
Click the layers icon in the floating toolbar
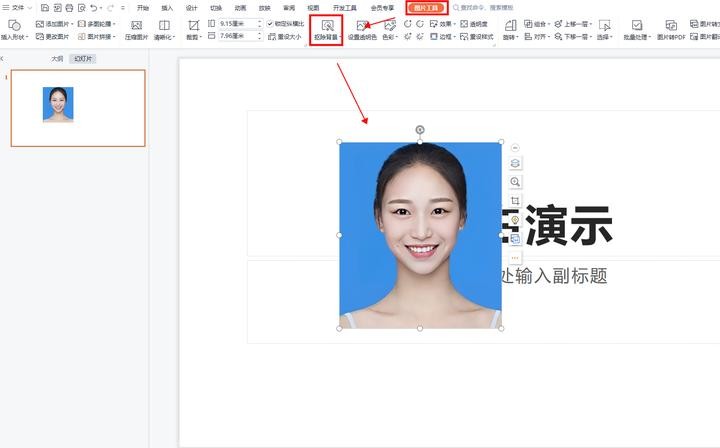click(515, 164)
